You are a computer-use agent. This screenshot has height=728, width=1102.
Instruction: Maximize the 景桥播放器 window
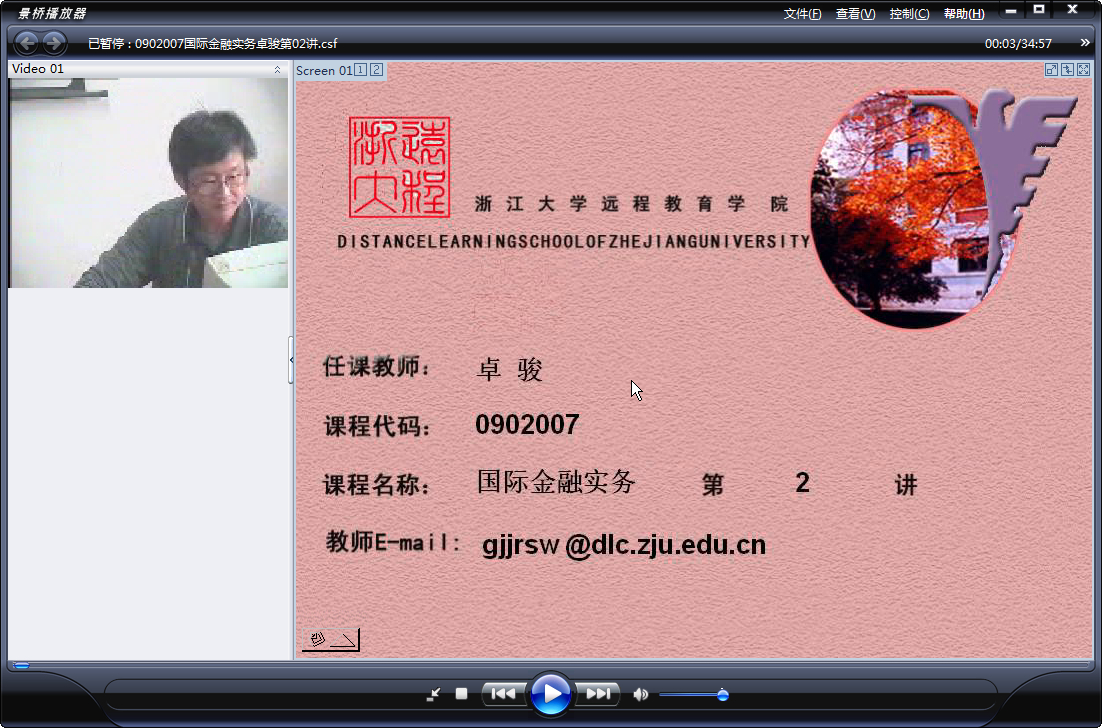(1039, 10)
